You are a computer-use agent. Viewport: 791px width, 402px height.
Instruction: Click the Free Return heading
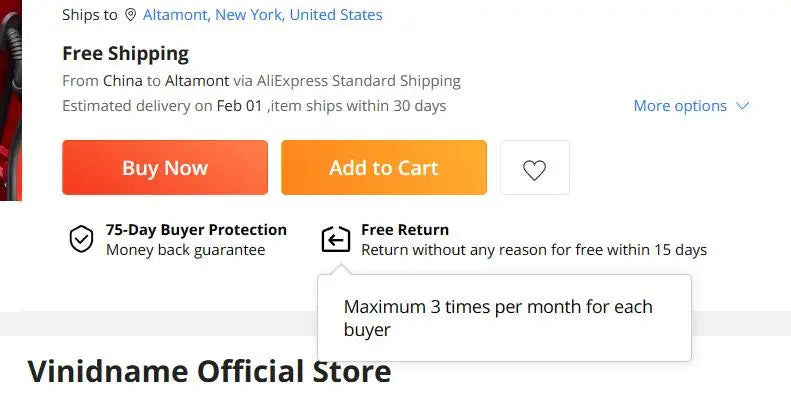click(x=405, y=230)
